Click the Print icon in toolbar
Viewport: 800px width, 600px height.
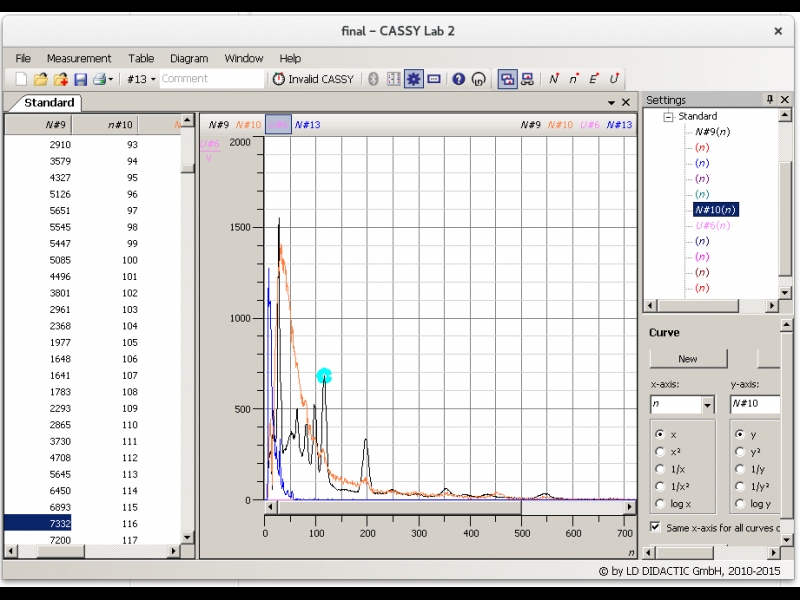pos(99,79)
